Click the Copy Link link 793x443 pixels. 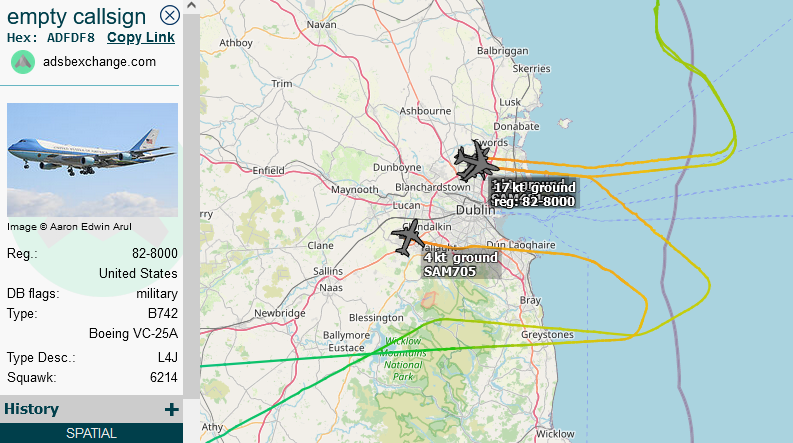coord(141,37)
